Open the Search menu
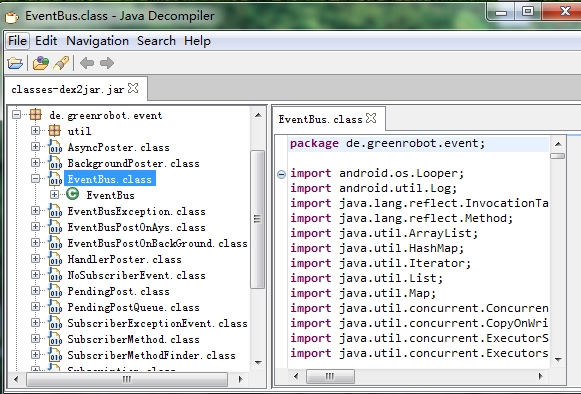The width and height of the screenshot is (581, 394). [x=156, y=40]
